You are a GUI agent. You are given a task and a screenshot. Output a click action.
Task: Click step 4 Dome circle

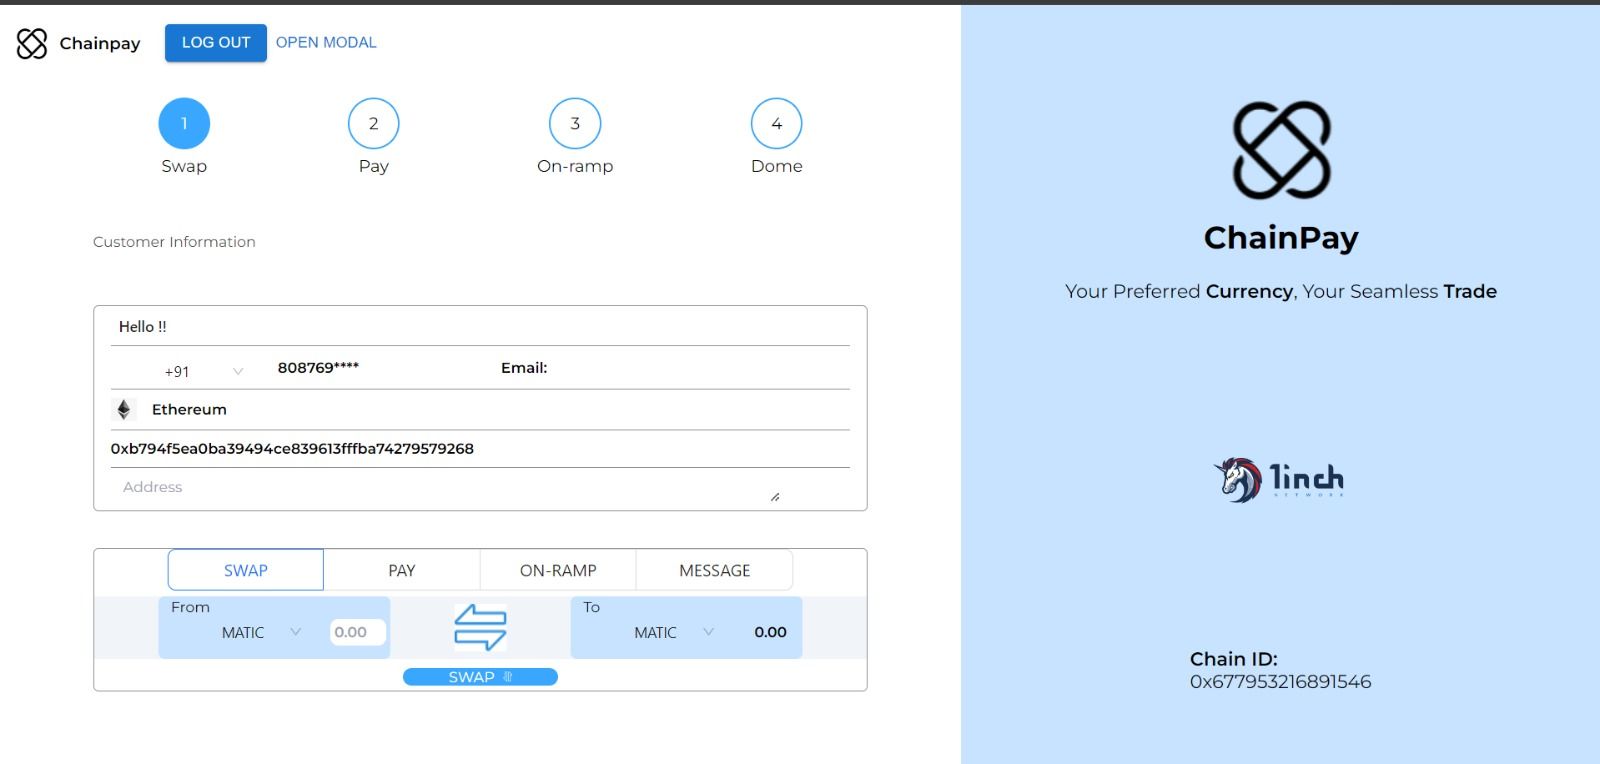[776, 124]
